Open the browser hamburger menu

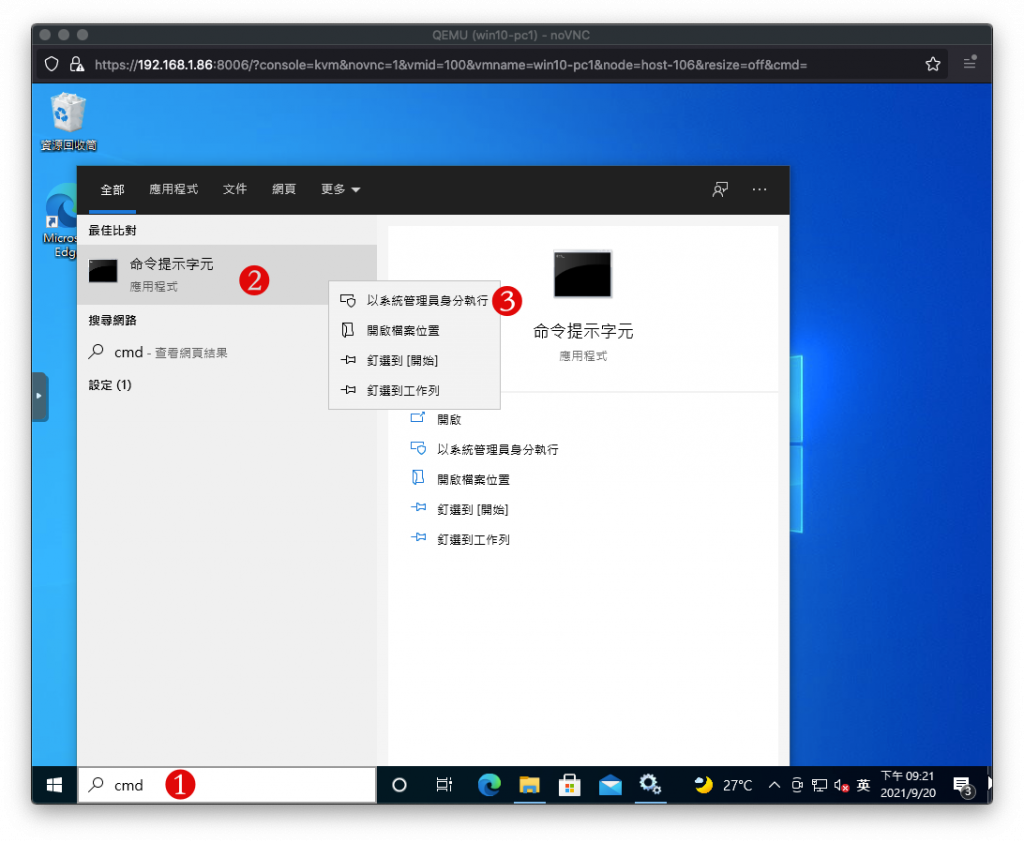pos(970,63)
